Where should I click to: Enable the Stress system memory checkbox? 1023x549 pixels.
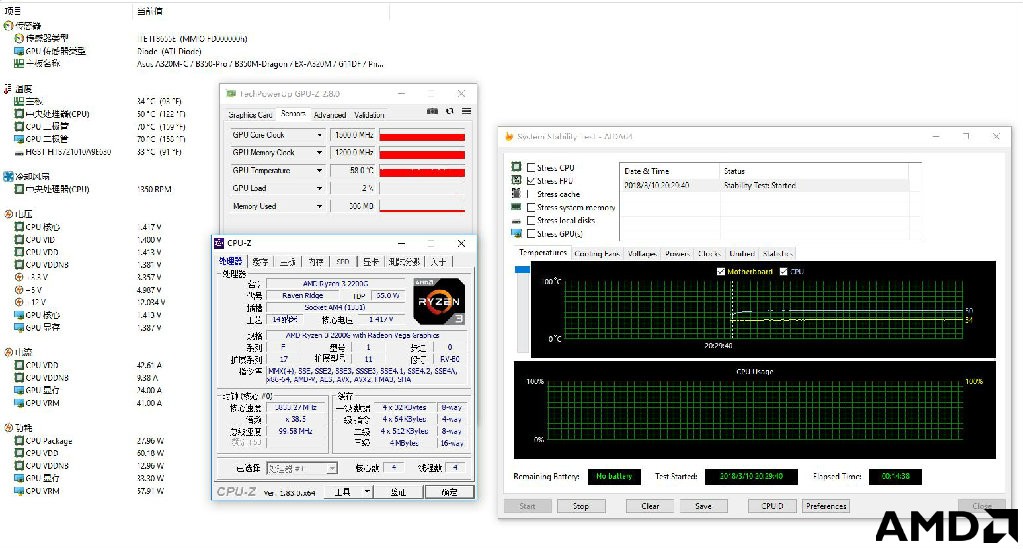point(530,207)
